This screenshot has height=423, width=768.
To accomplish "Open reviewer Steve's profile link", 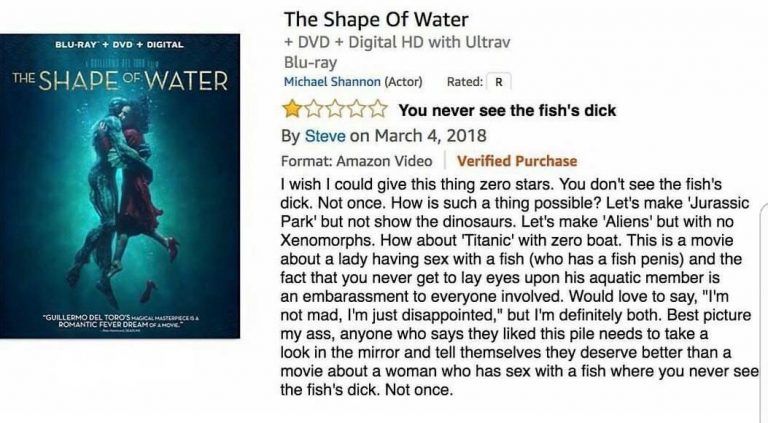I will 325,136.
